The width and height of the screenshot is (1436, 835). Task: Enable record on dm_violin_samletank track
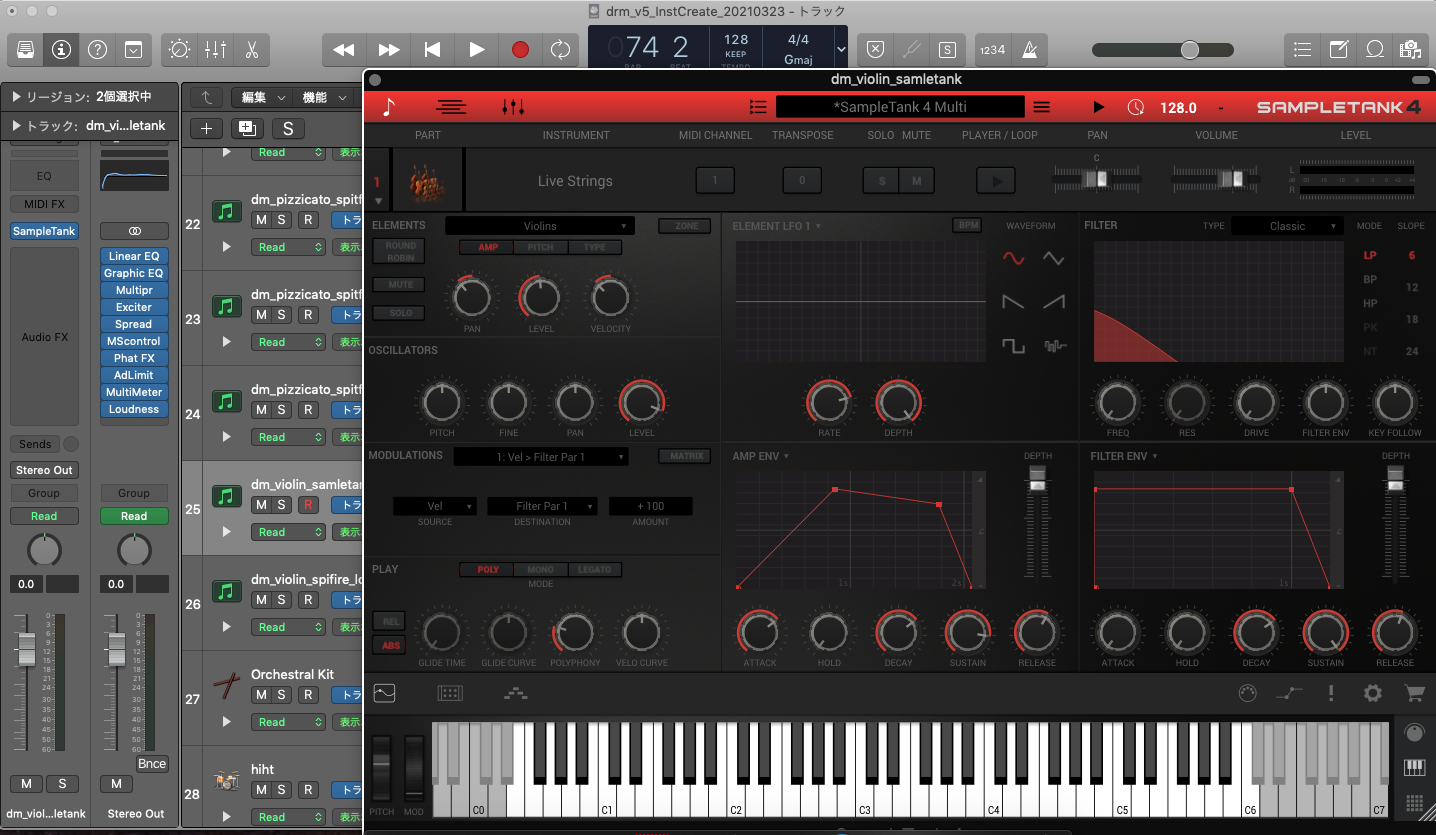[x=309, y=505]
